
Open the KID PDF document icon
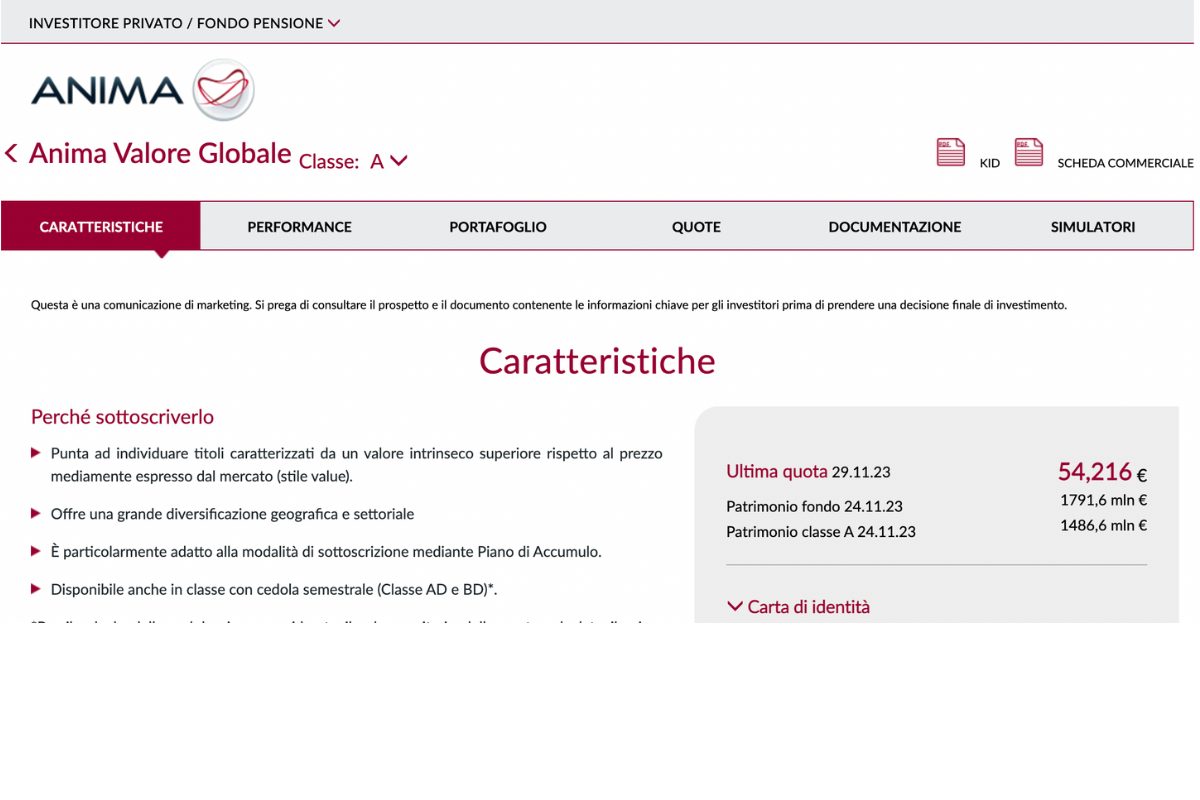point(950,152)
